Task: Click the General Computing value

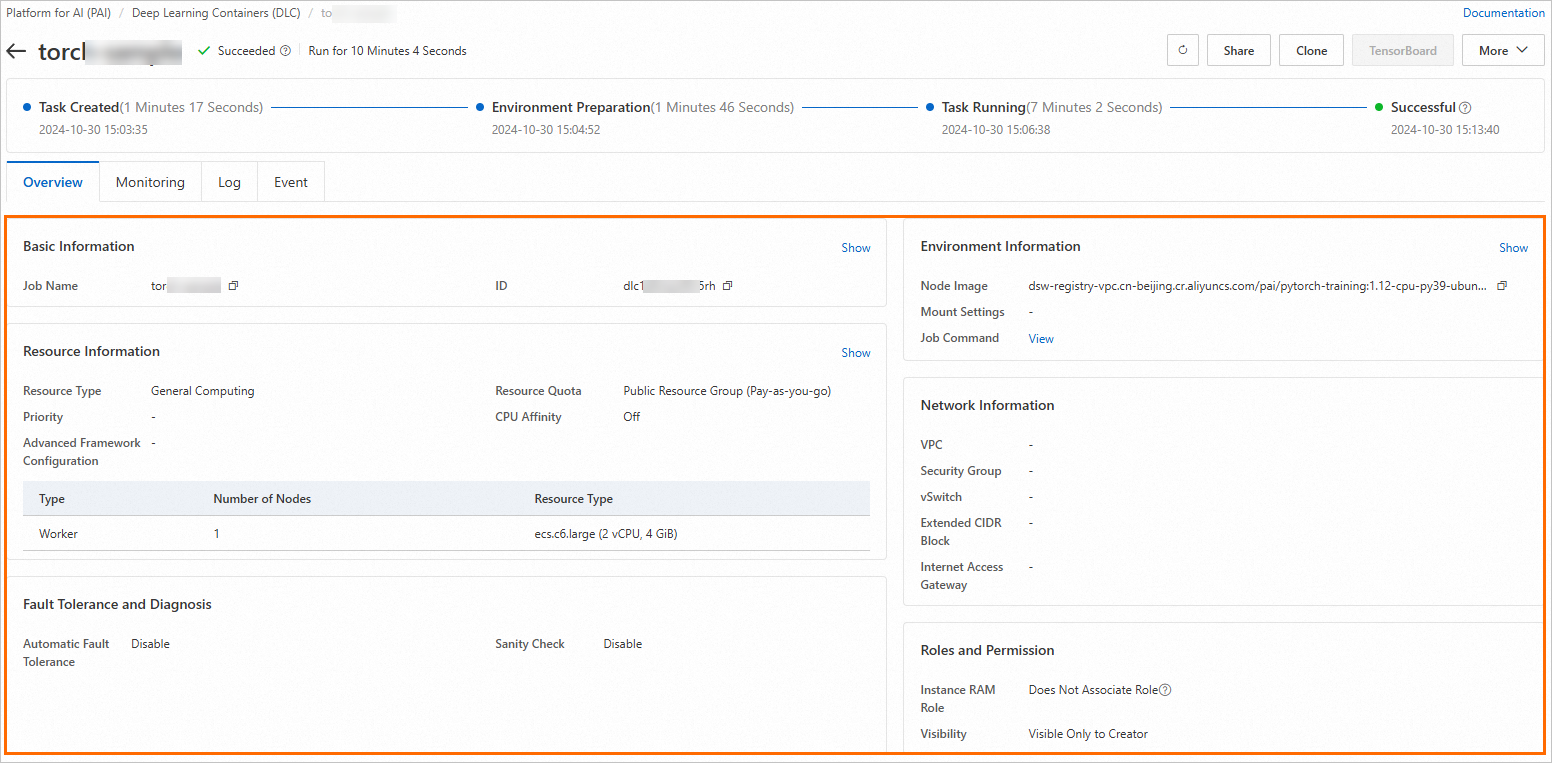Action: (x=203, y=391)
